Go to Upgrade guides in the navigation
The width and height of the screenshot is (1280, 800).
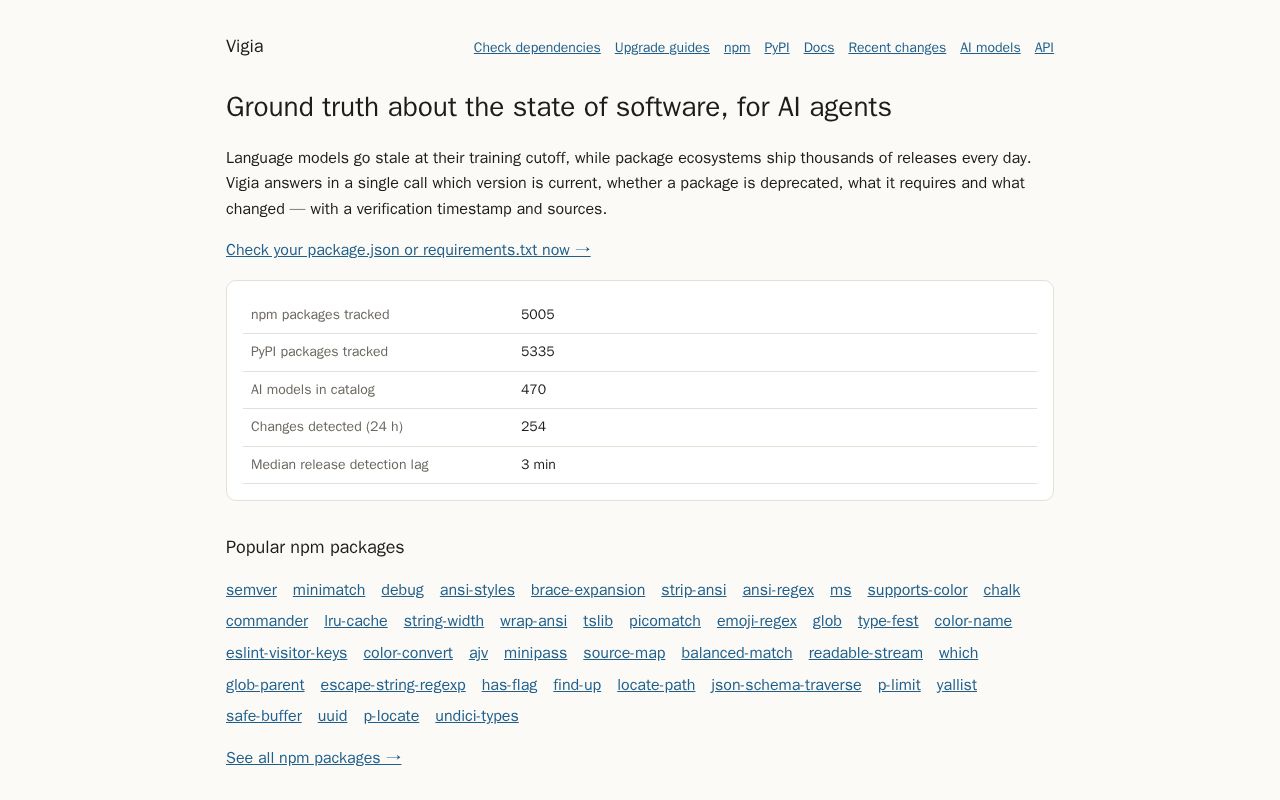click(x=662, y=48)
